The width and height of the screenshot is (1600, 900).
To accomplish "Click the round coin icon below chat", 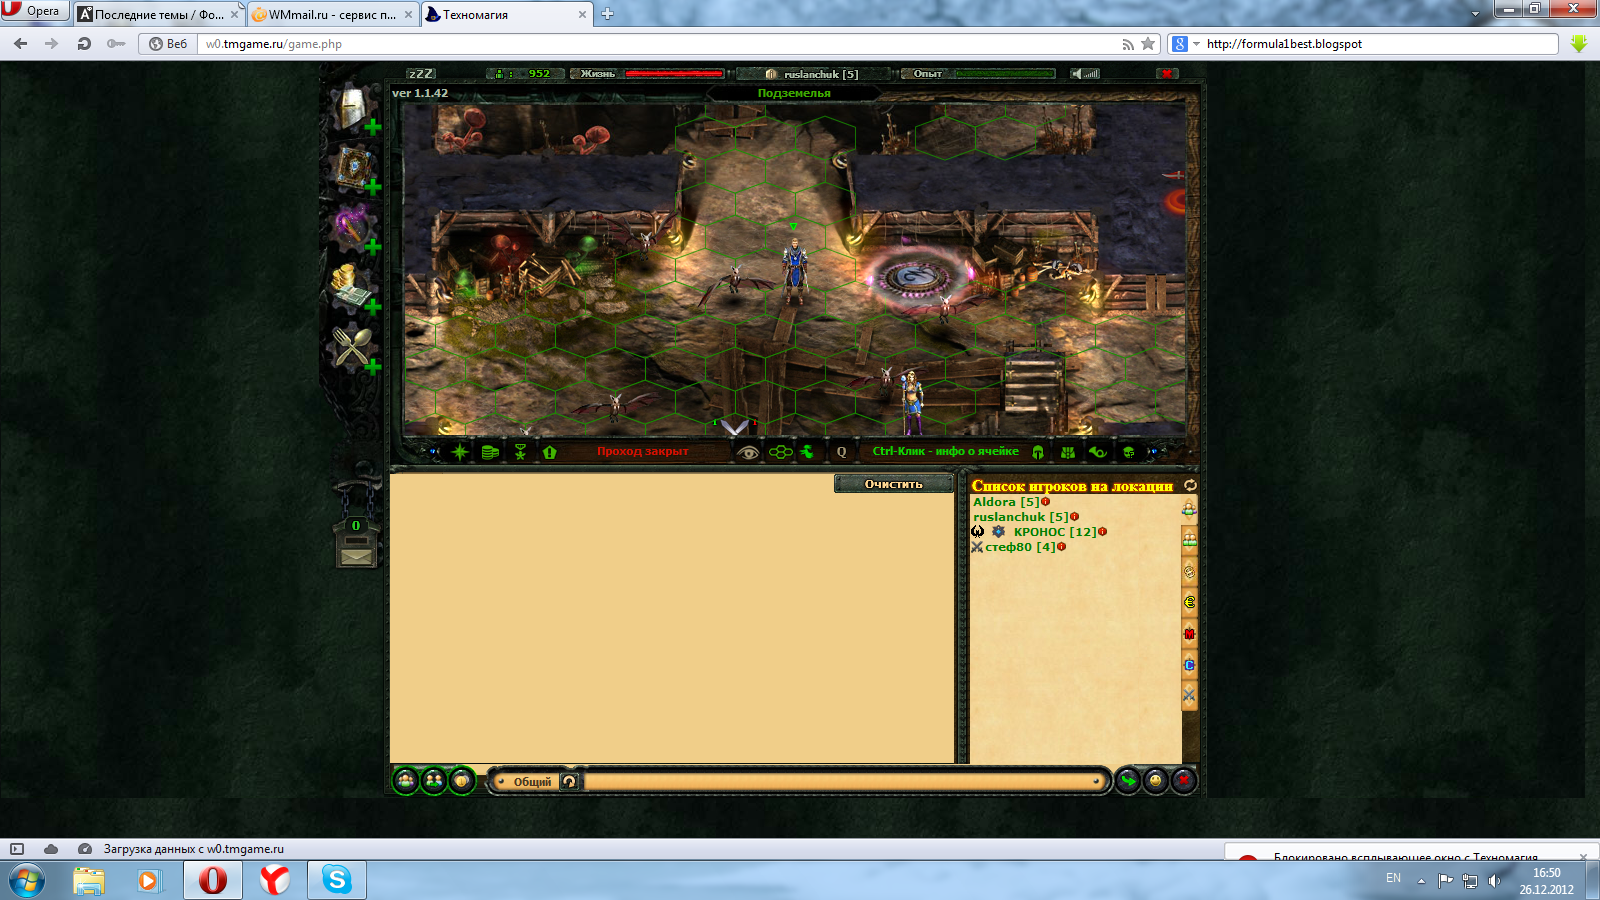I will pos(462,780).
